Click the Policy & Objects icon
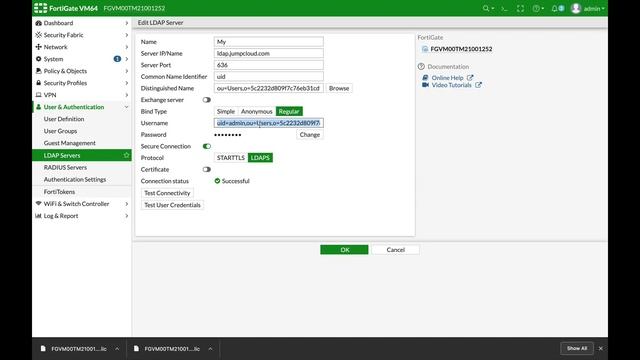The width and height of the screenshot is (640, 360). click(38, 71)
